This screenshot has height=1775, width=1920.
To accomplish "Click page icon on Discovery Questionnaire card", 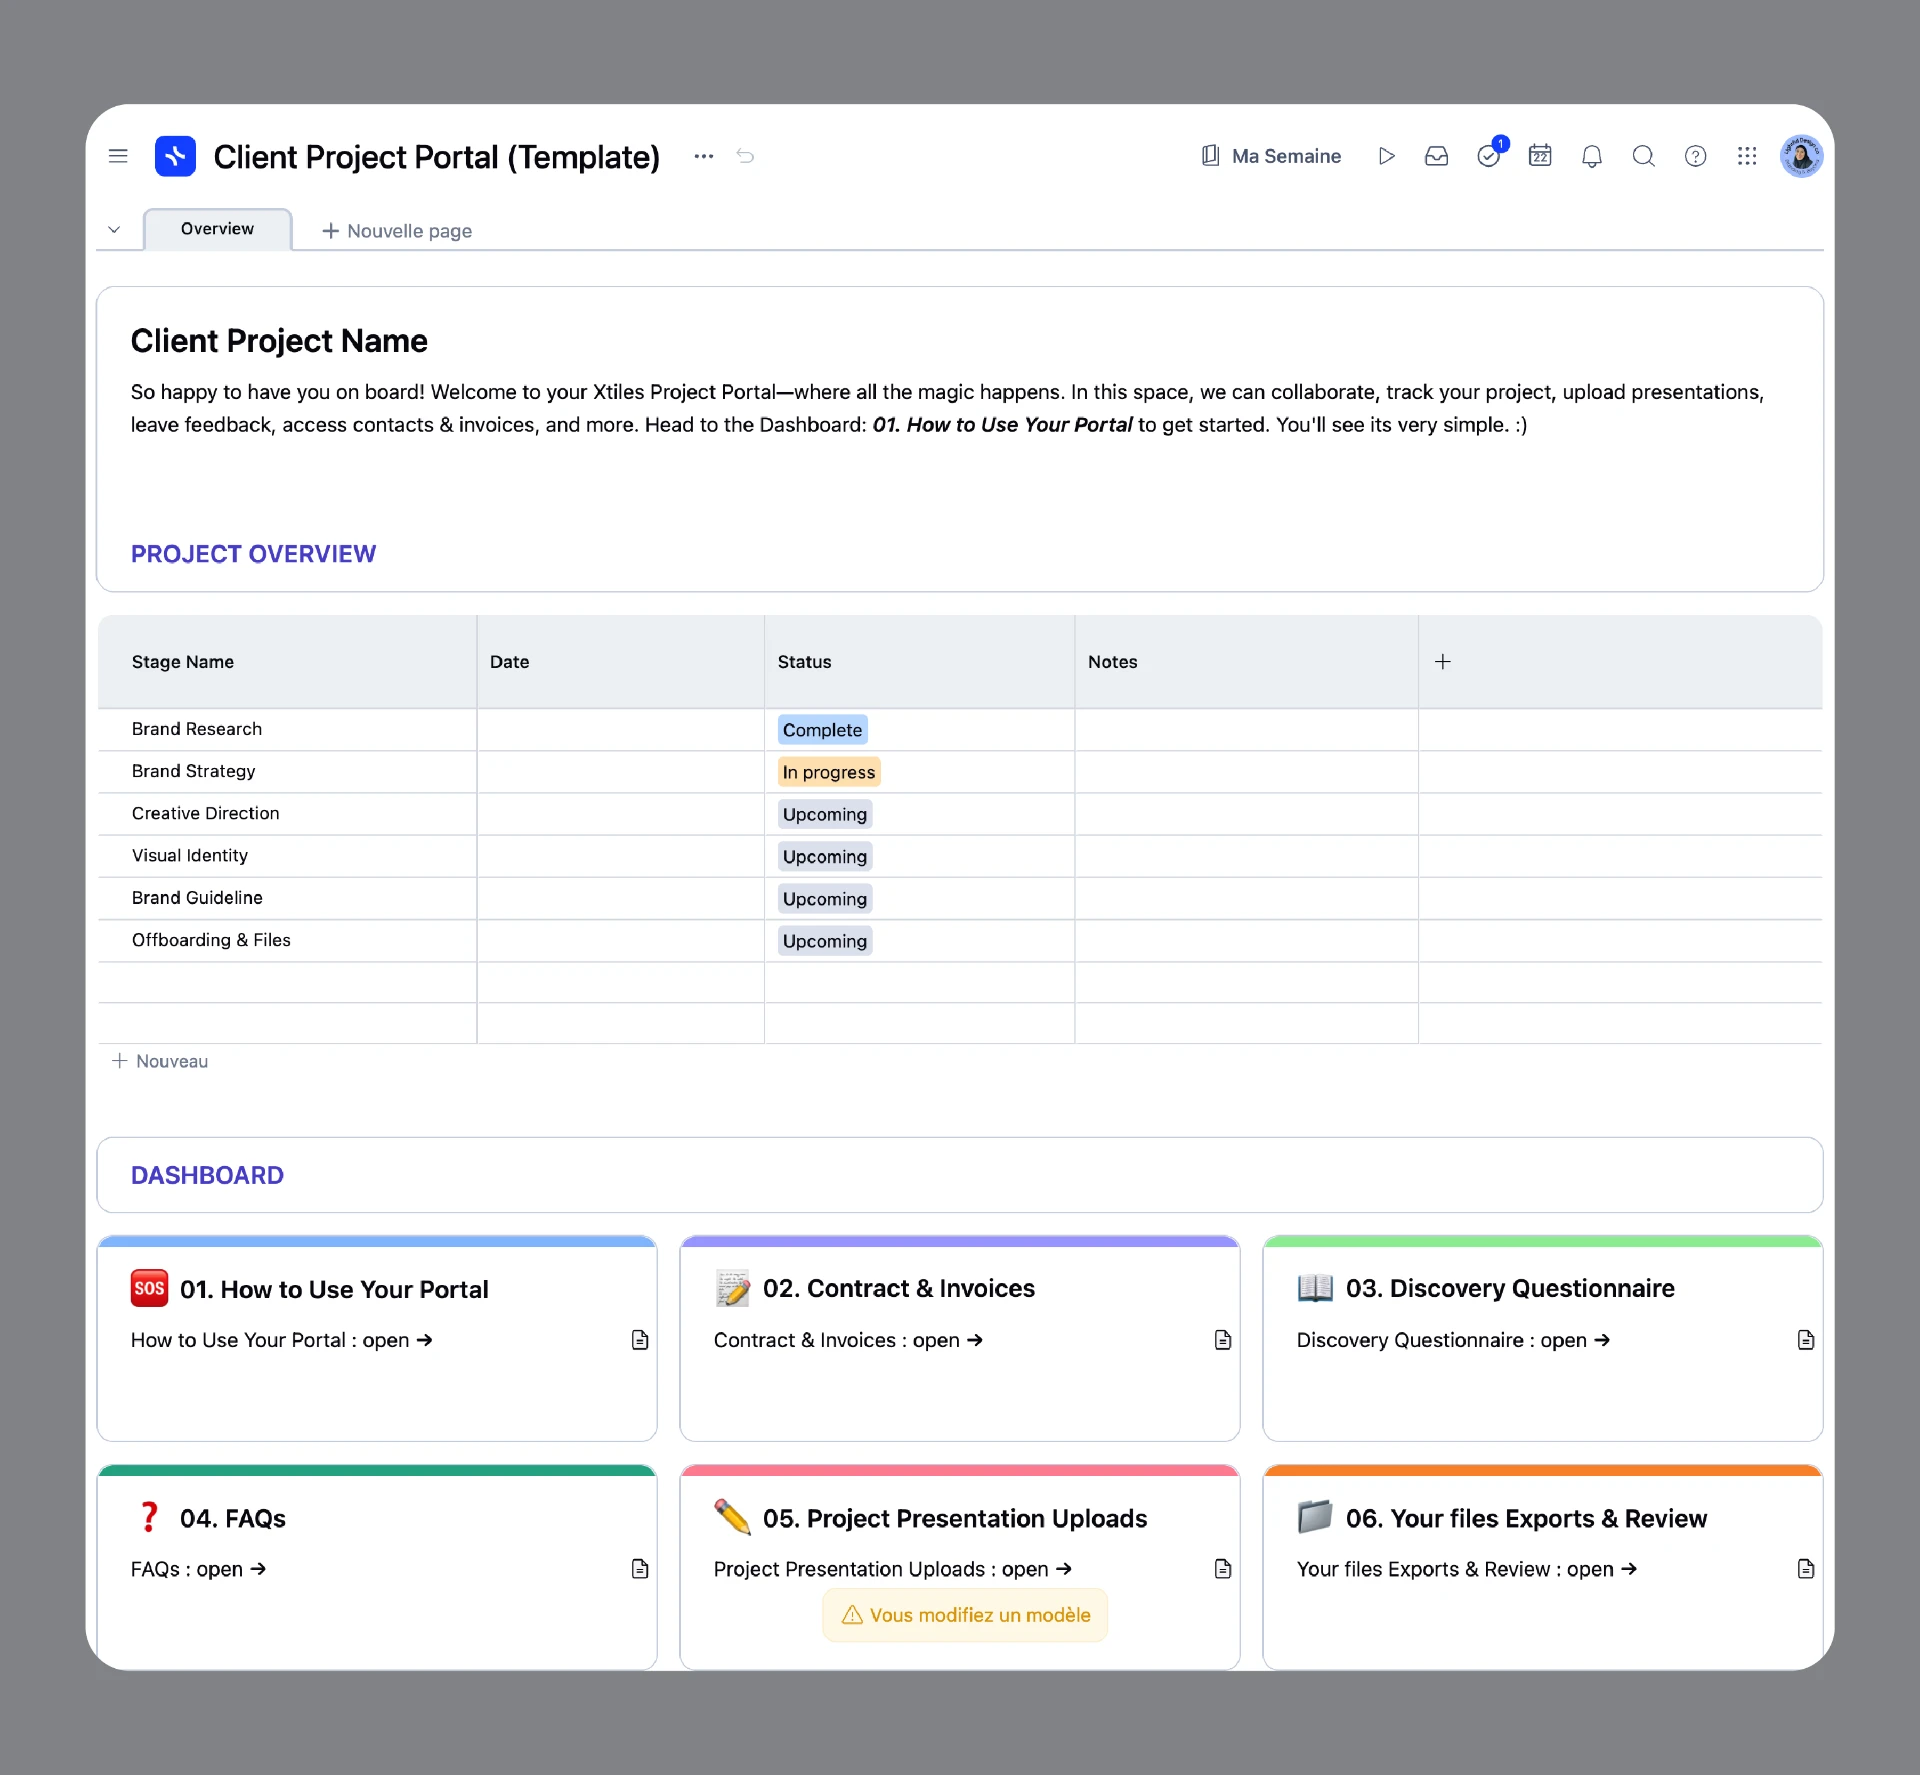I will (x=1805, y=1340).
